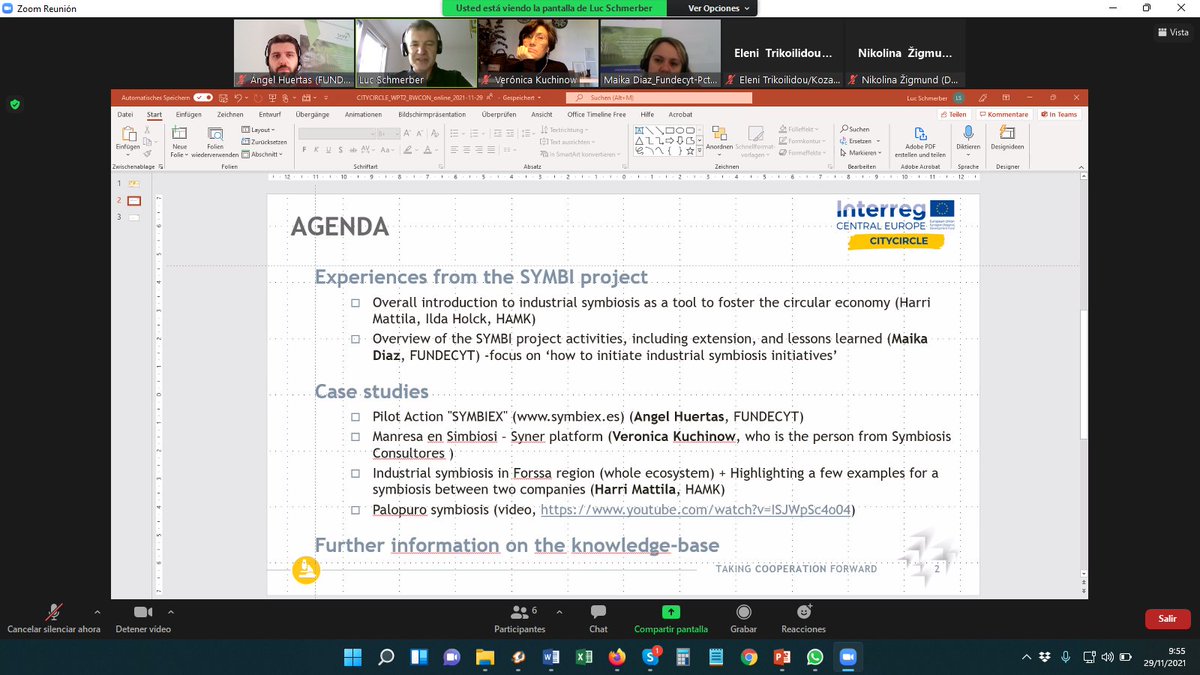Viewport: 1200px width, 675px height.
Task: Open the Animationen ribbon tab
Action: pos(363,115)
